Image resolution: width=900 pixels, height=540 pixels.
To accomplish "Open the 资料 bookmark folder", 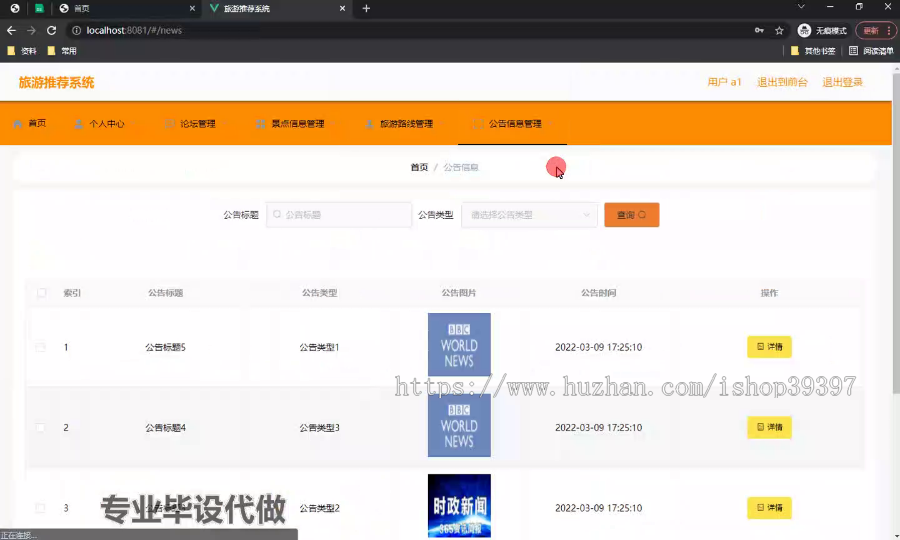I will tap(22, 51).
